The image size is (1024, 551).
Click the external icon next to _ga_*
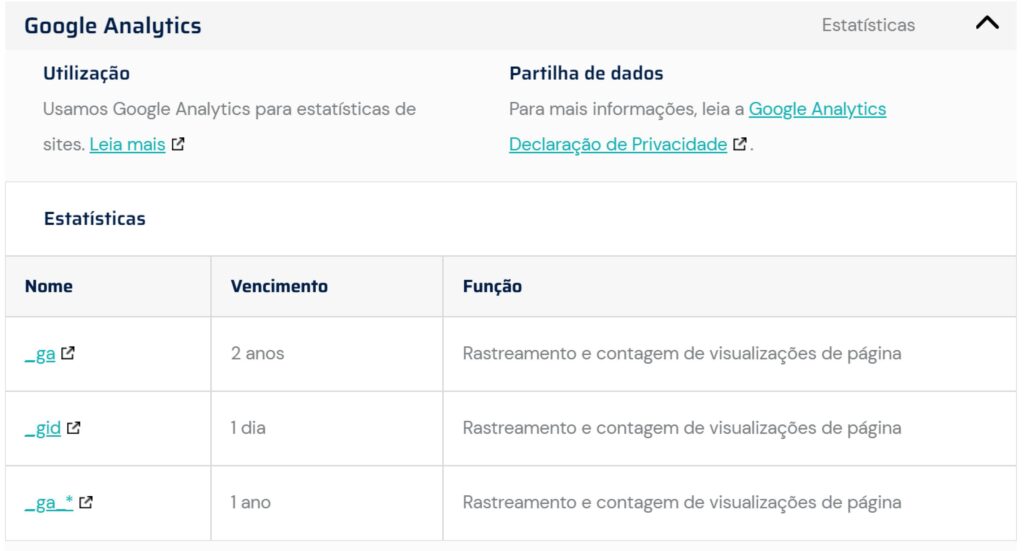click(86, 502)
